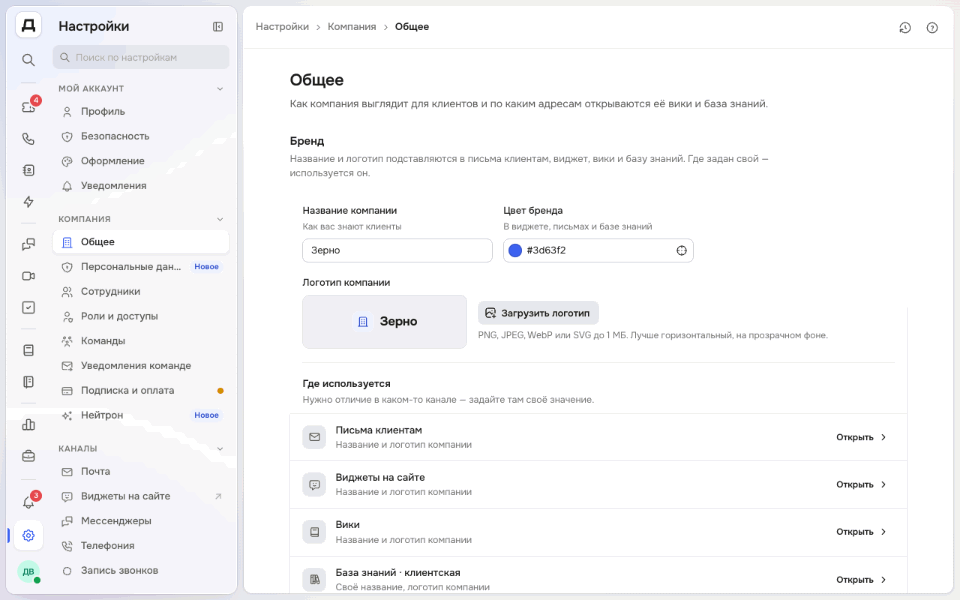
Task: Click the search magnifier in left rail
Action: (x=28, y=59)
